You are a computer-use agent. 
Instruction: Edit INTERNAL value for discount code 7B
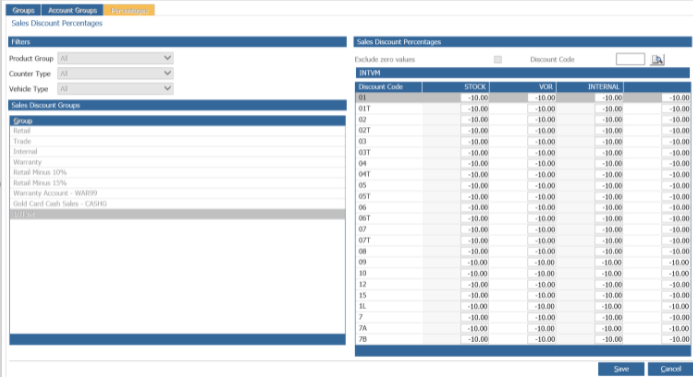pos(609,339)
